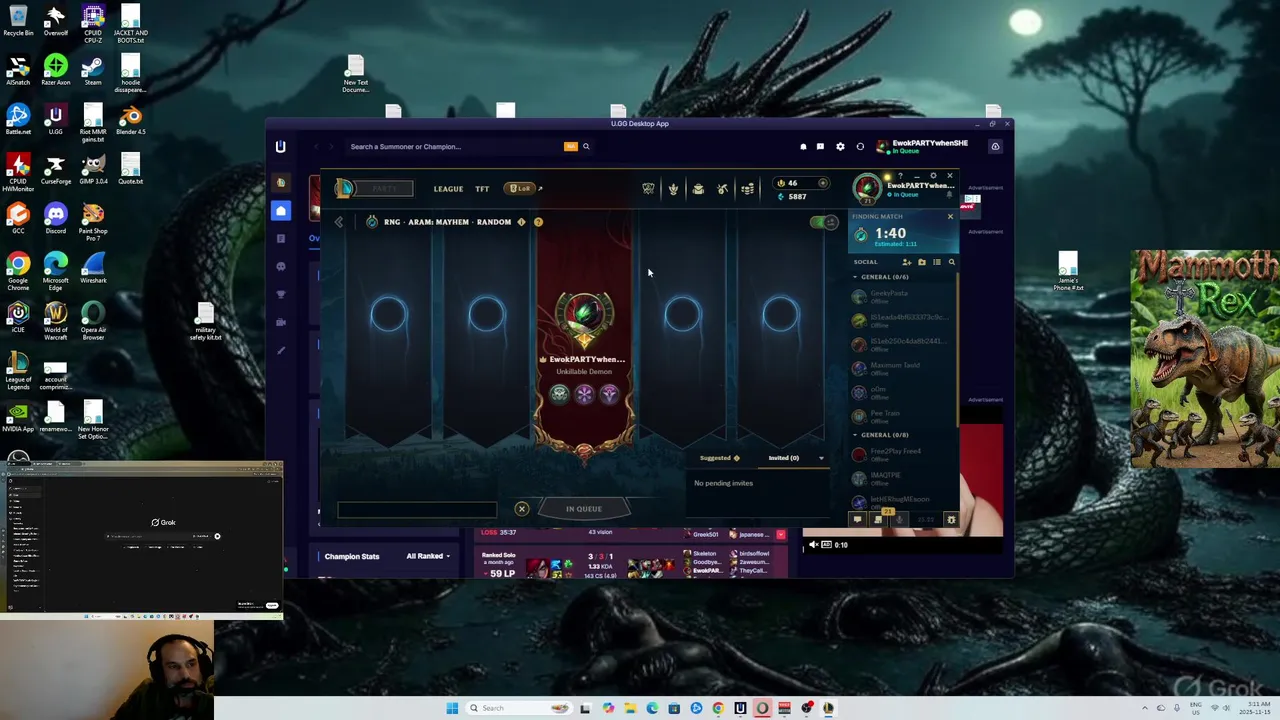Open Discord desktop shortcut
The height and width of the screenshot is (720, 1280).
[x=55, y=218]
